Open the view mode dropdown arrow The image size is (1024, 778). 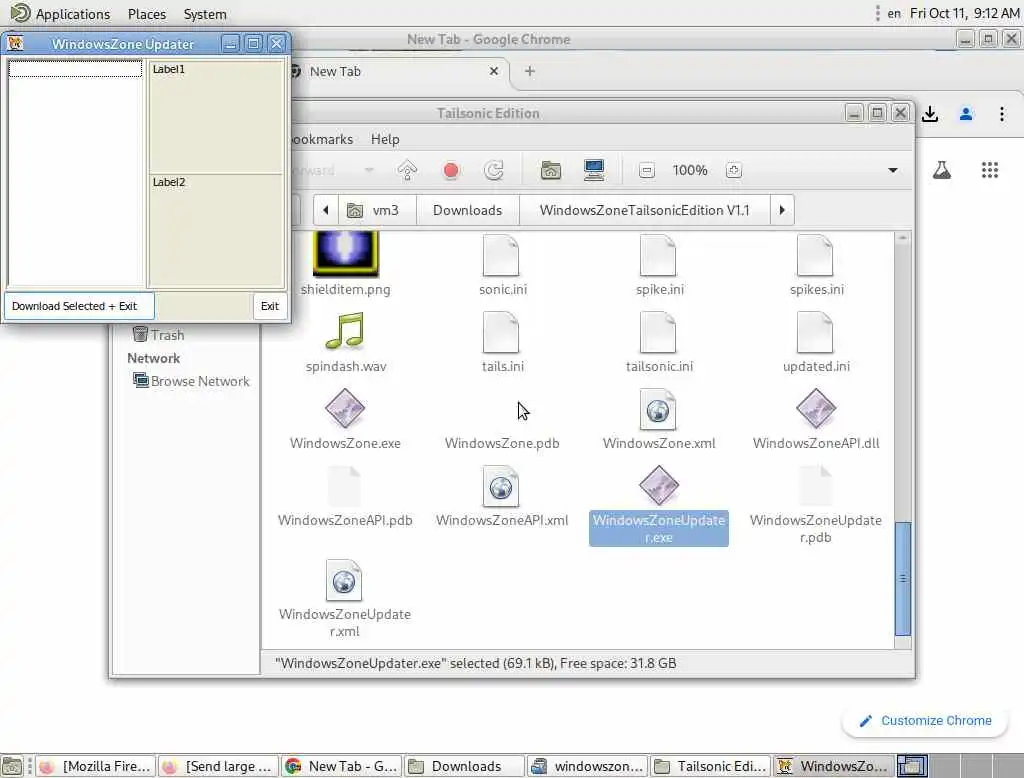point(892,170)
